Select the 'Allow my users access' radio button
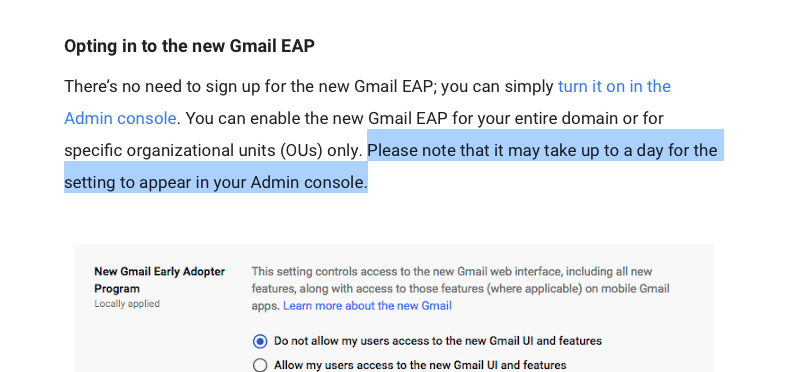791x372 pixels. [260, 365]
